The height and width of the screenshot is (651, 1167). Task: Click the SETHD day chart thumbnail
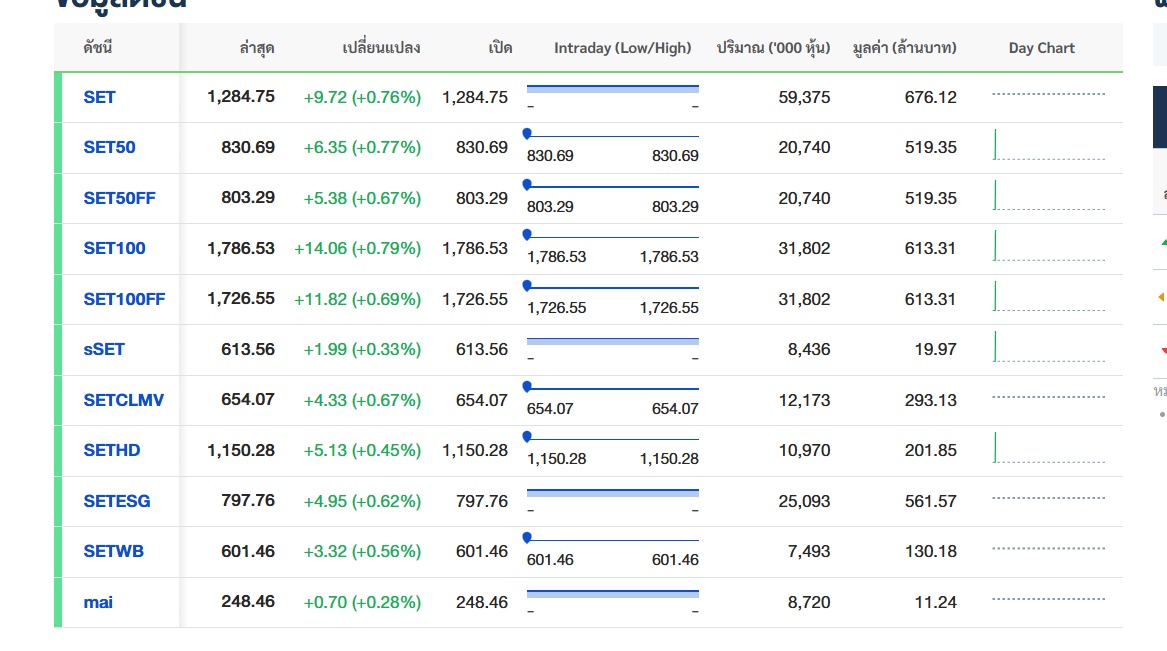pyautogui.click(x=1048, y=449)
